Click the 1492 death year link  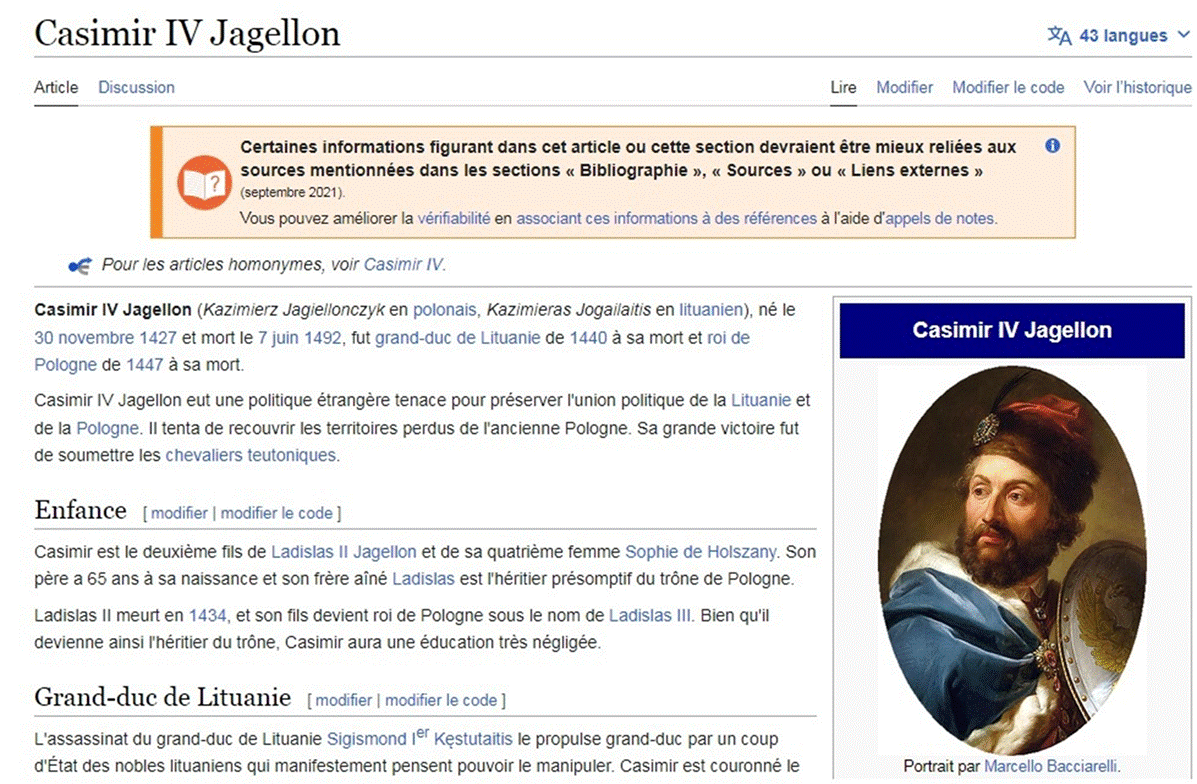[322, 337]
